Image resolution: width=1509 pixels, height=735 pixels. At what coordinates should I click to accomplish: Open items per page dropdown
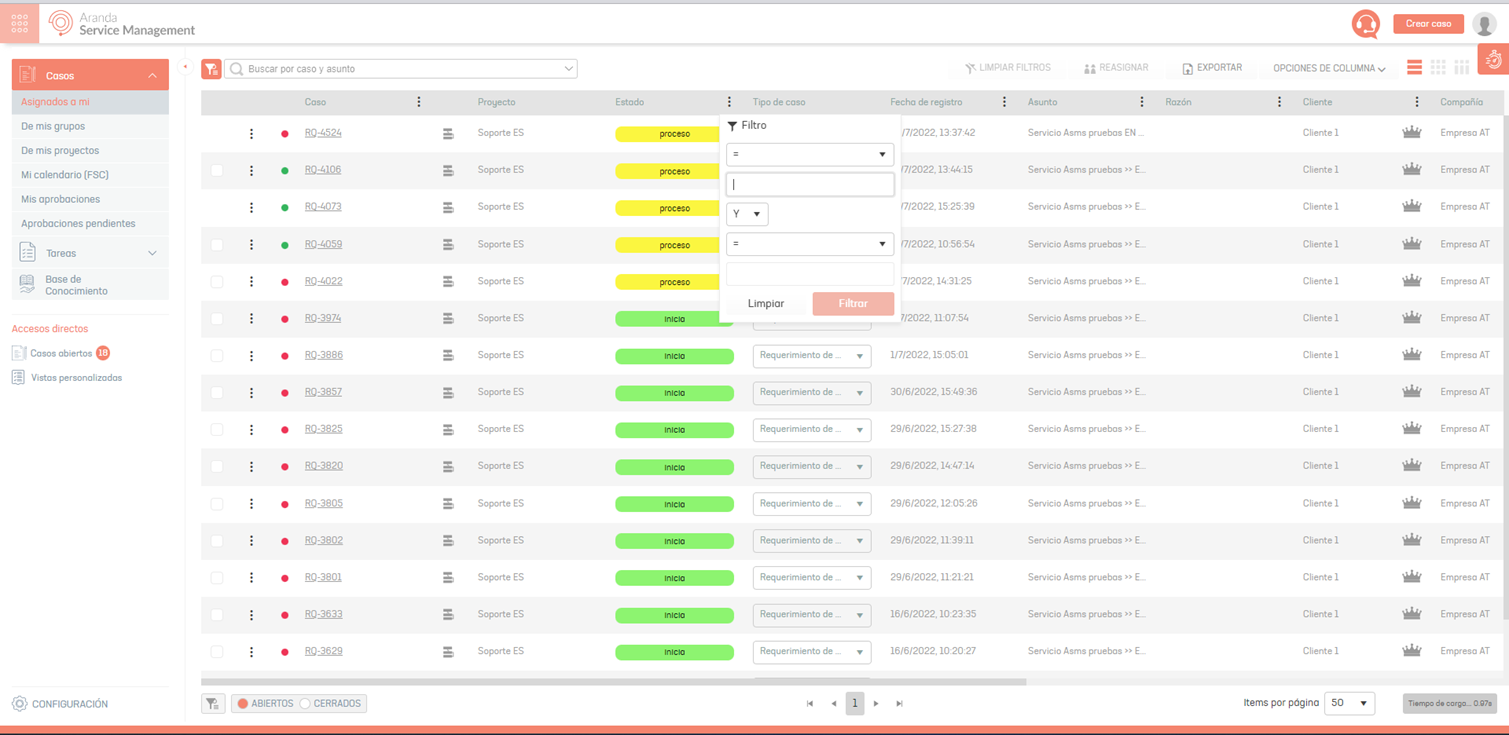click(1349, 704)
